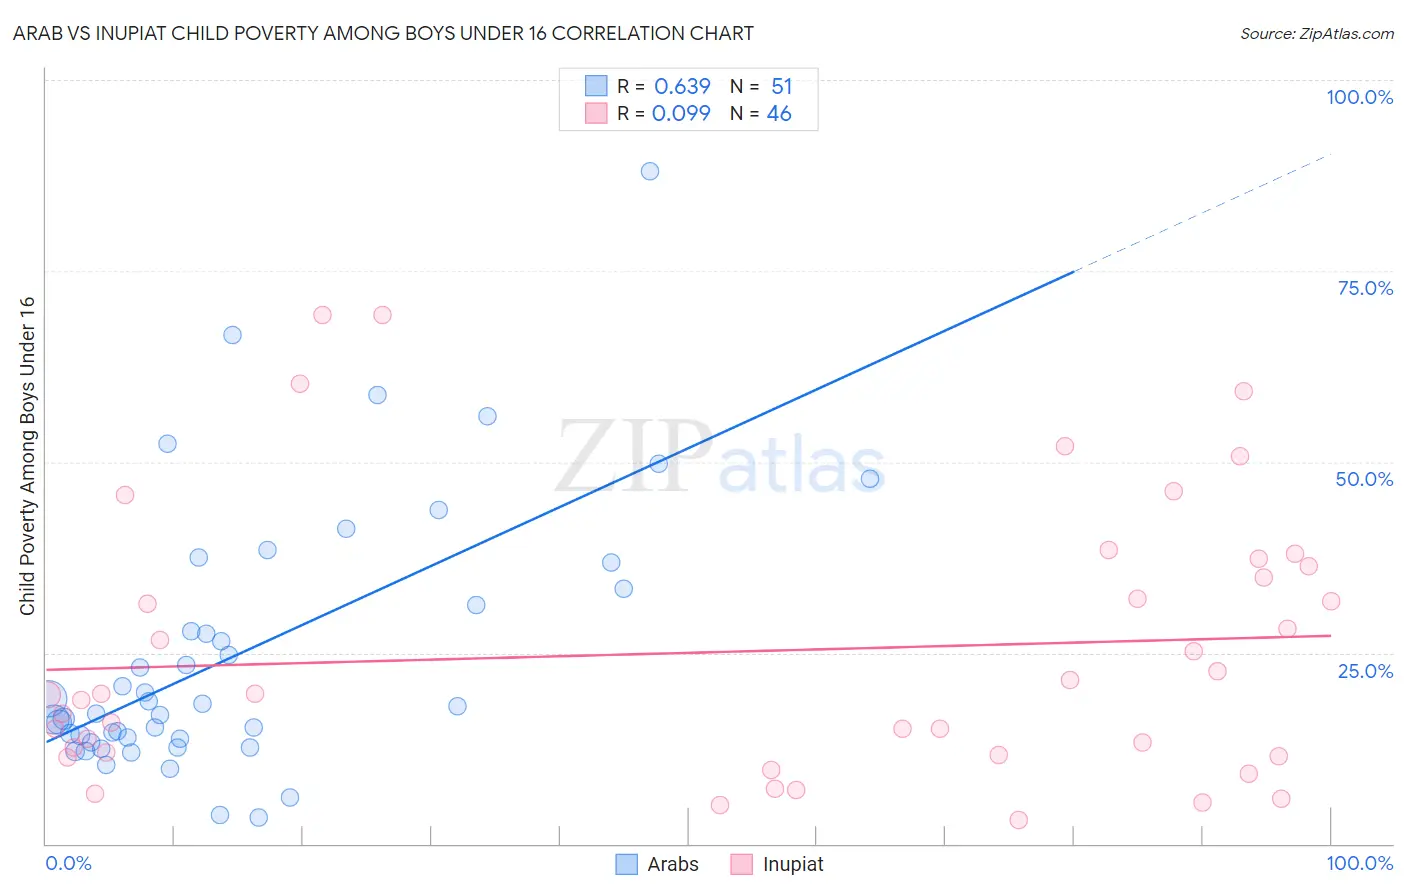
Task: Click the y-axis title Child Poverty Among Boys
Action: pos(27,456)
